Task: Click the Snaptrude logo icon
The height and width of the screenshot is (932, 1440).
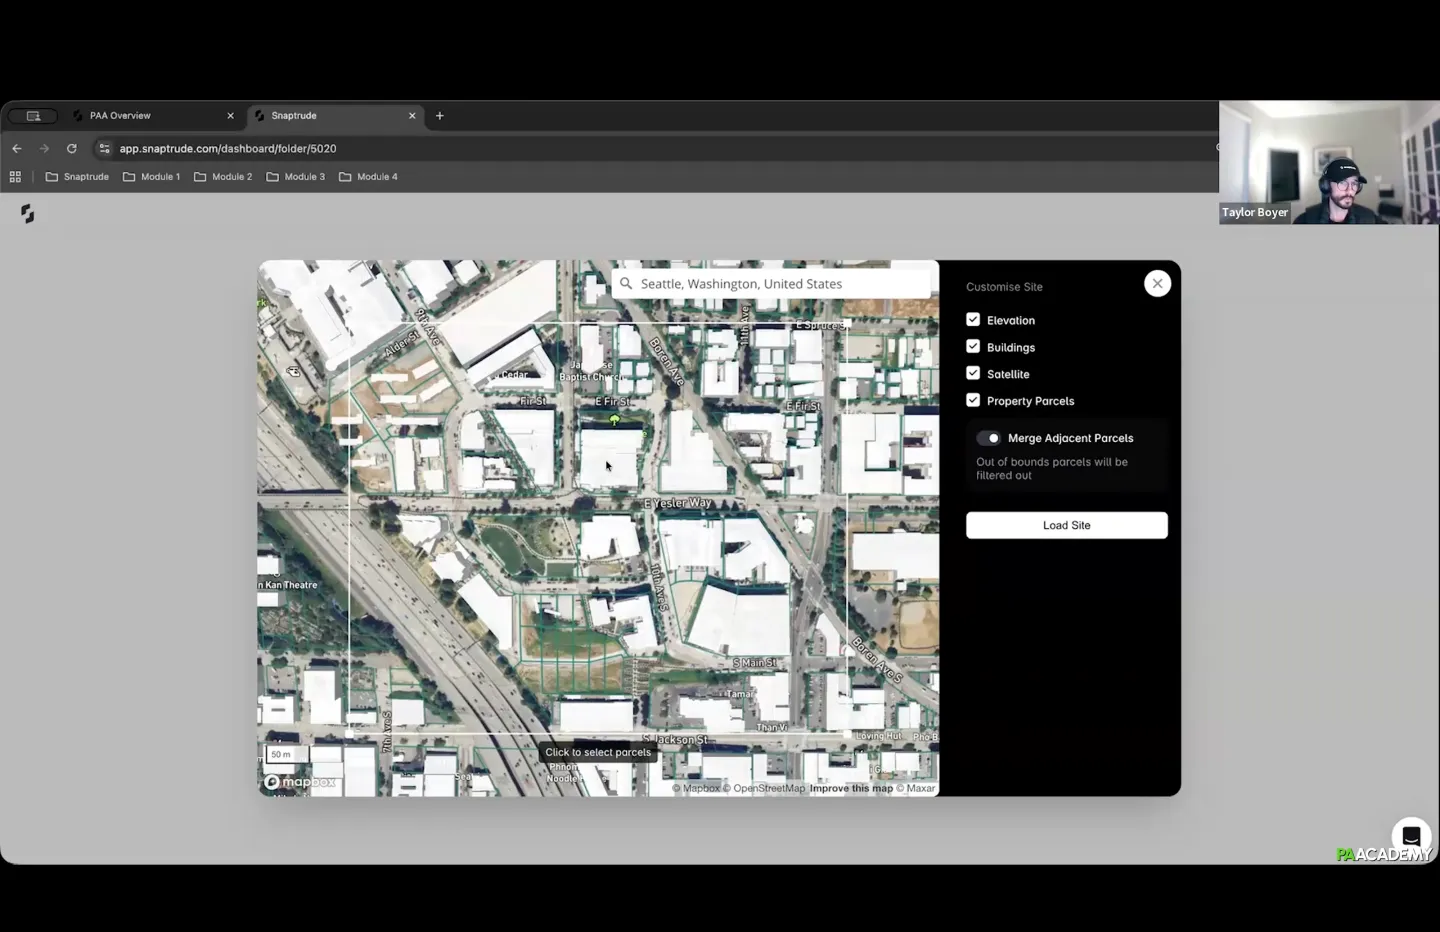Action: [x=27, y=214]
